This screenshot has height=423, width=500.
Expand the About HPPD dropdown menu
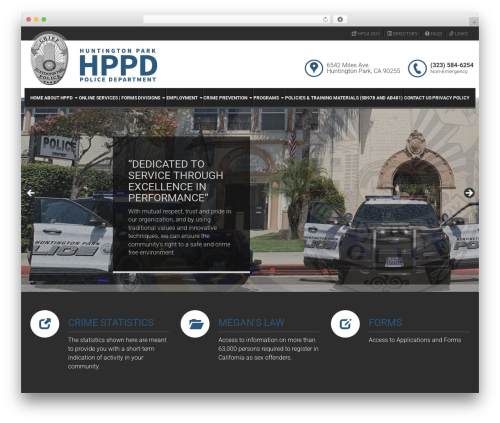[61, 98]
